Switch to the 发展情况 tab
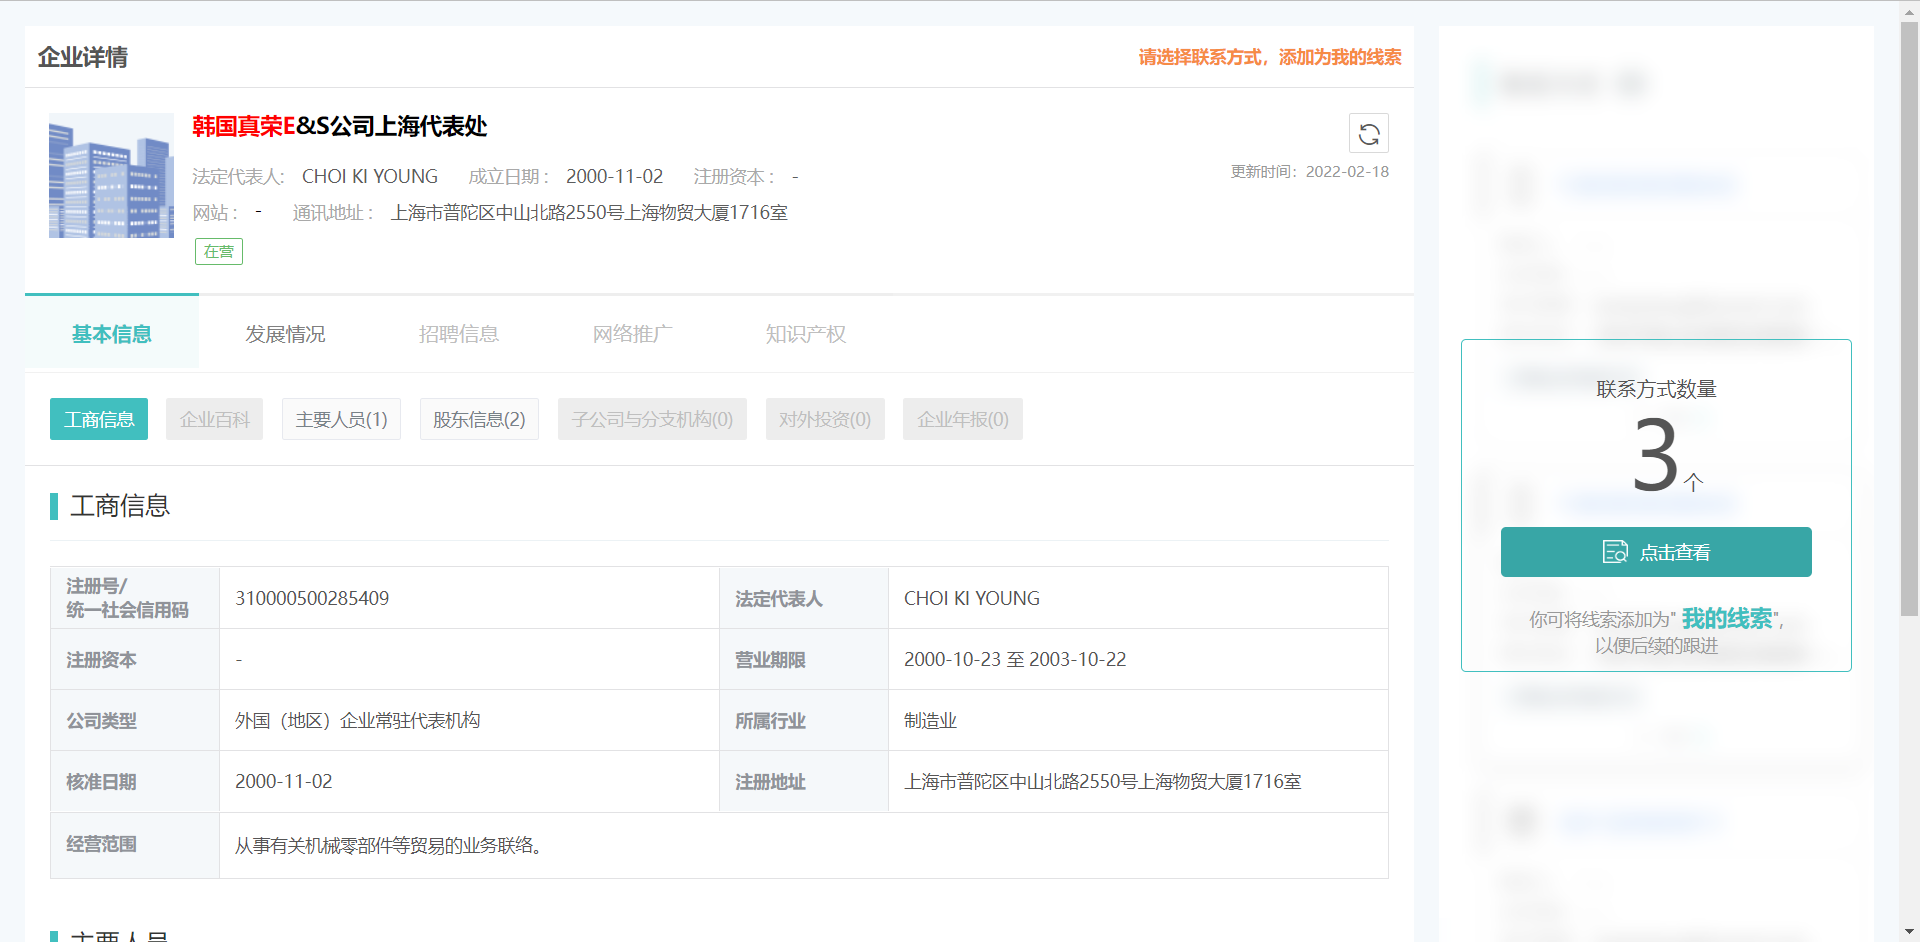The image size is (1920, 942). tap(285, 334)
